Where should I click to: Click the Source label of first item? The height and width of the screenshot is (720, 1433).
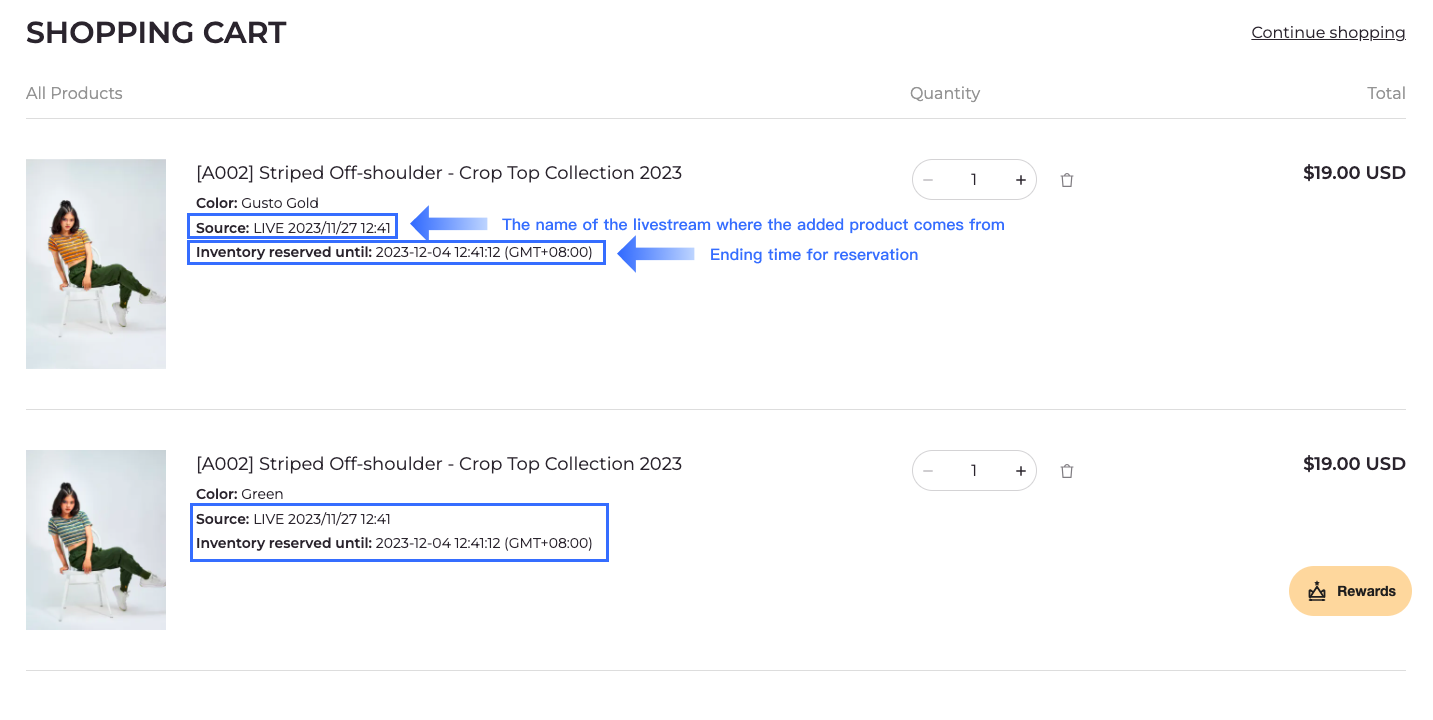[223, 228]
